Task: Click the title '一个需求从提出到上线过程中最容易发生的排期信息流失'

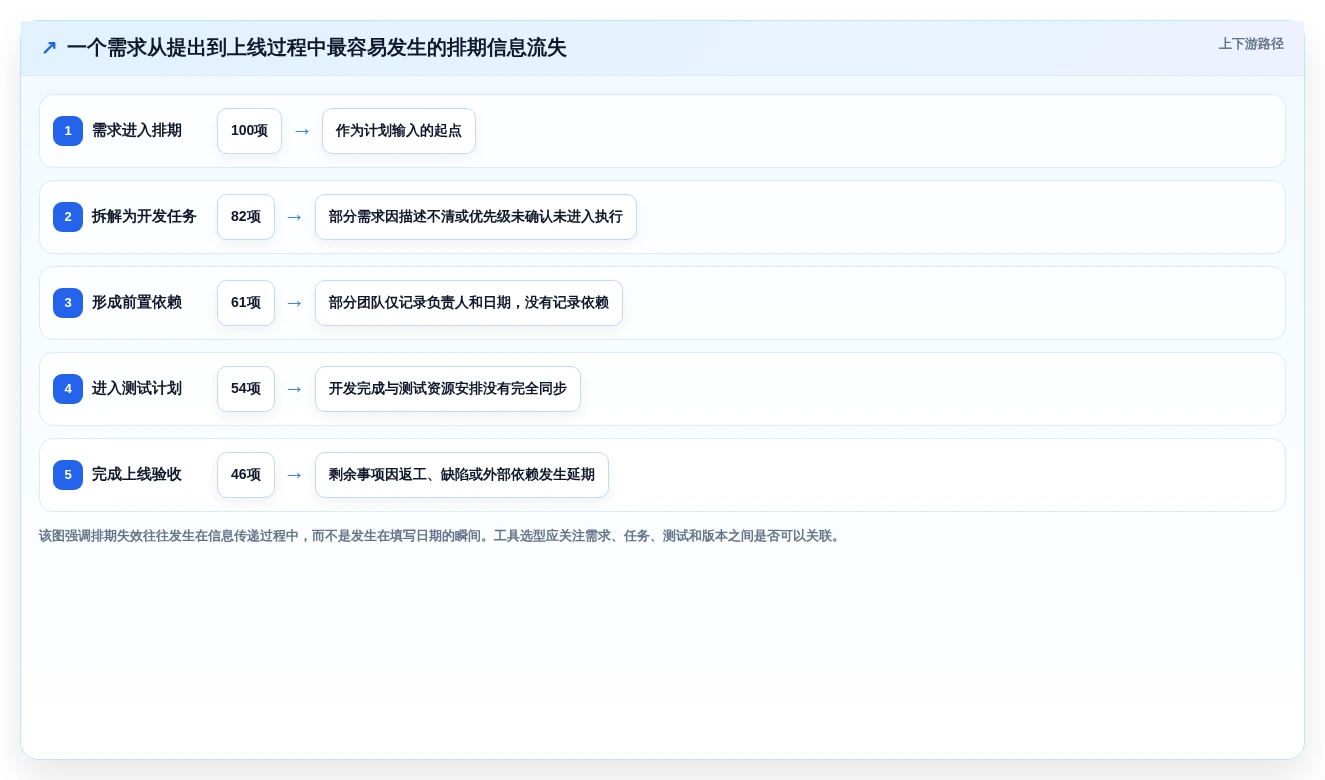Action: pos(316,48)
